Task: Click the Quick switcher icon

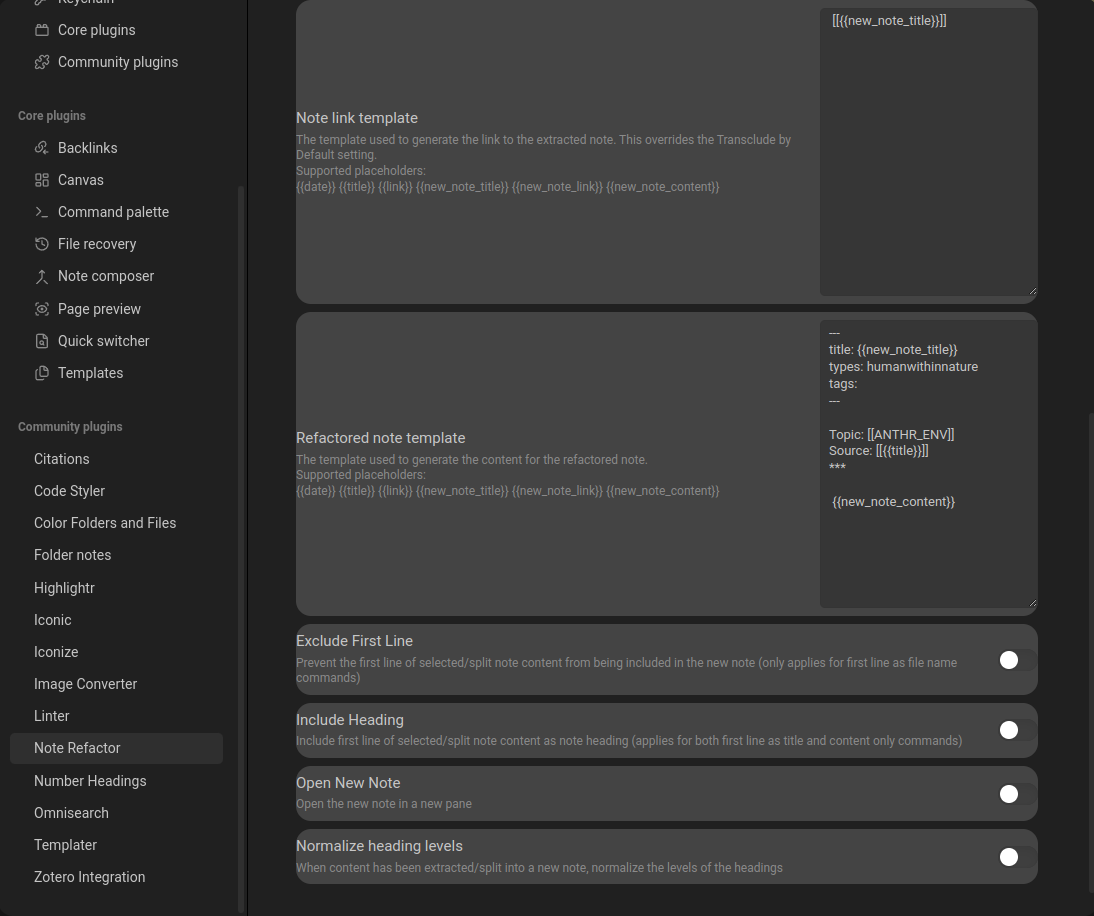Action: click(42, 341)
